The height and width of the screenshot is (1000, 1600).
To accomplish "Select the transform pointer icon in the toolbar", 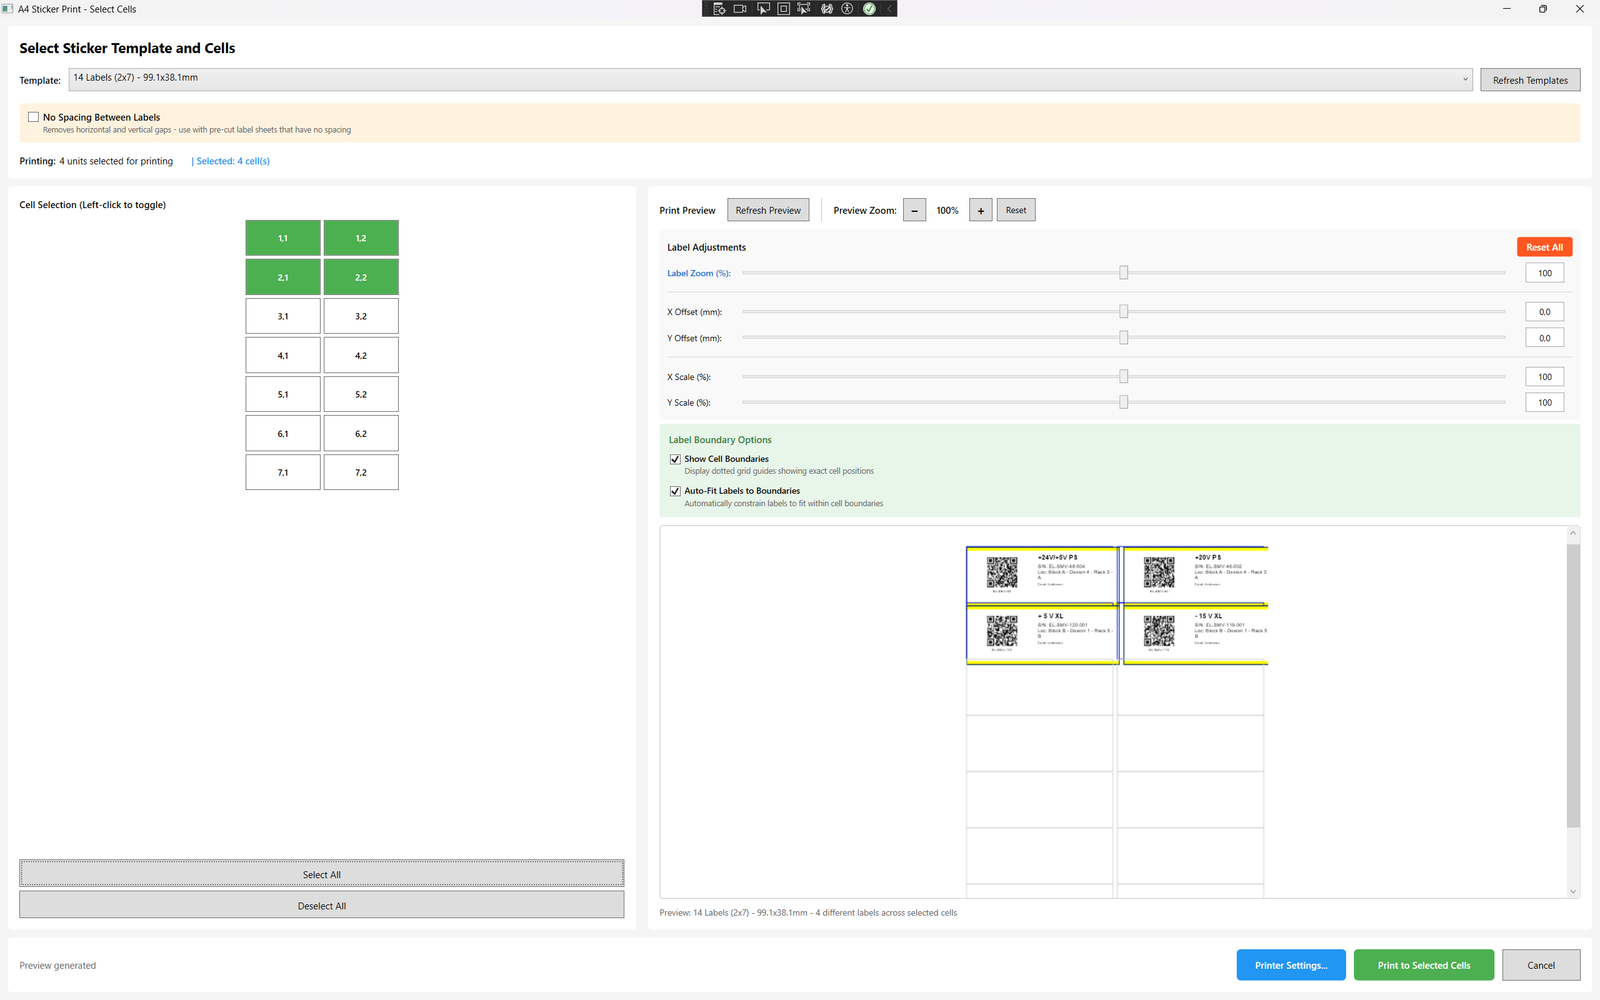I will click(x=802, y=8).
